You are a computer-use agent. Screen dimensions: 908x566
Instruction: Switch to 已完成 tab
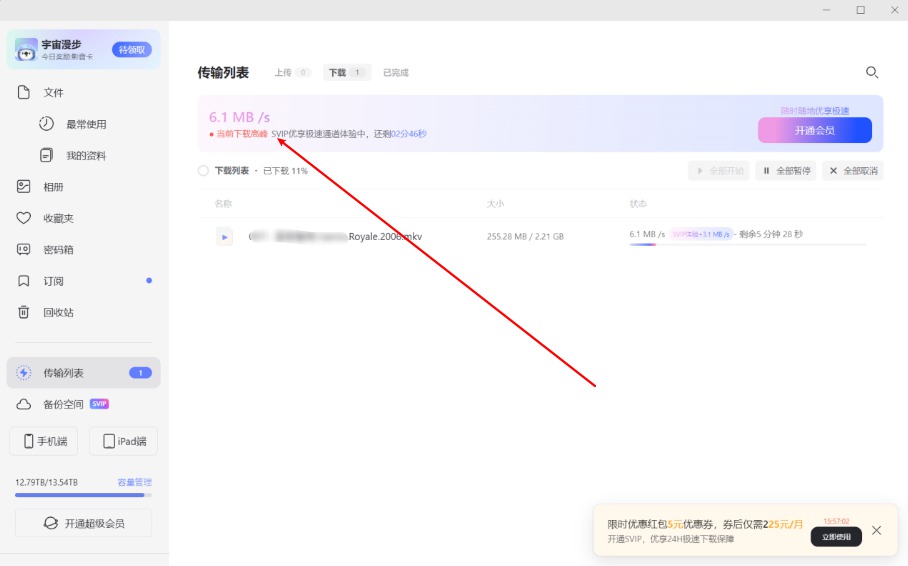[396, 73]
